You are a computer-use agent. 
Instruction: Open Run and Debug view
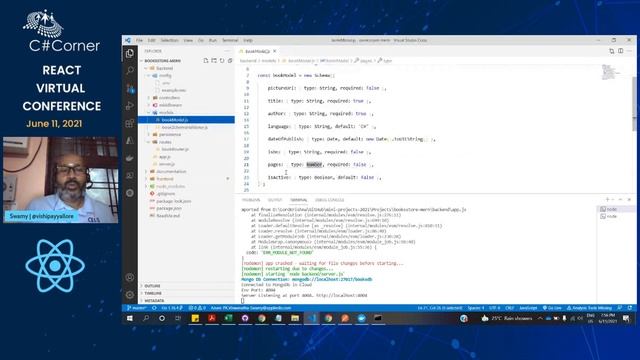(130, 106)
